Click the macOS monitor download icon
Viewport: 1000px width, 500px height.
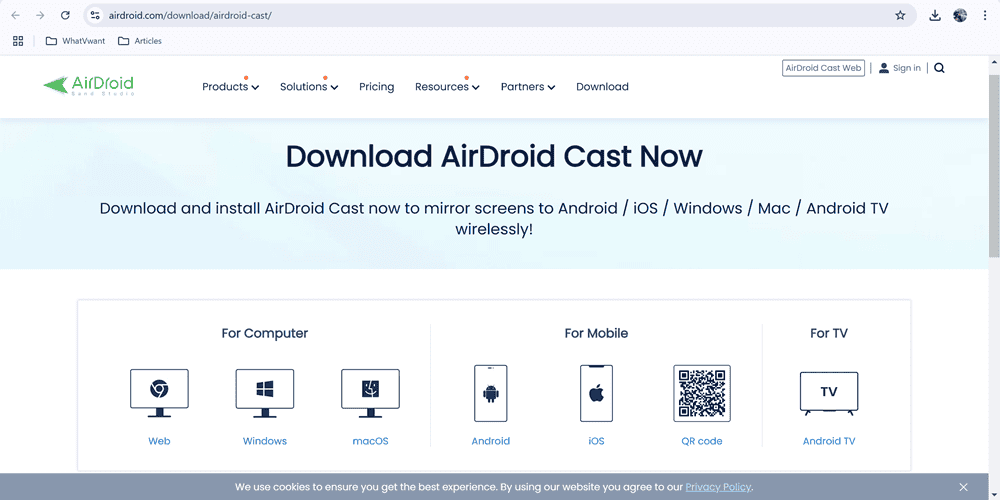pyautogui.click(x=371, y=393)
